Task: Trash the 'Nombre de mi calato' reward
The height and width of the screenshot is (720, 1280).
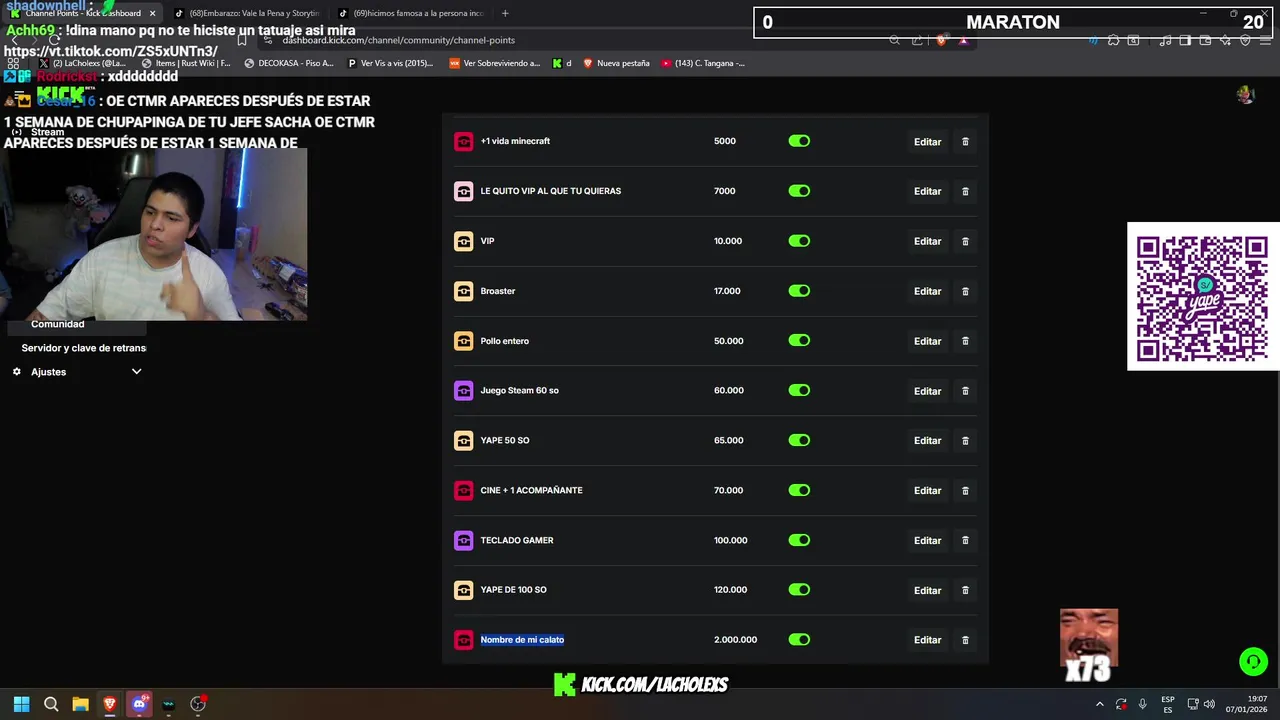Action: [965, 640]
